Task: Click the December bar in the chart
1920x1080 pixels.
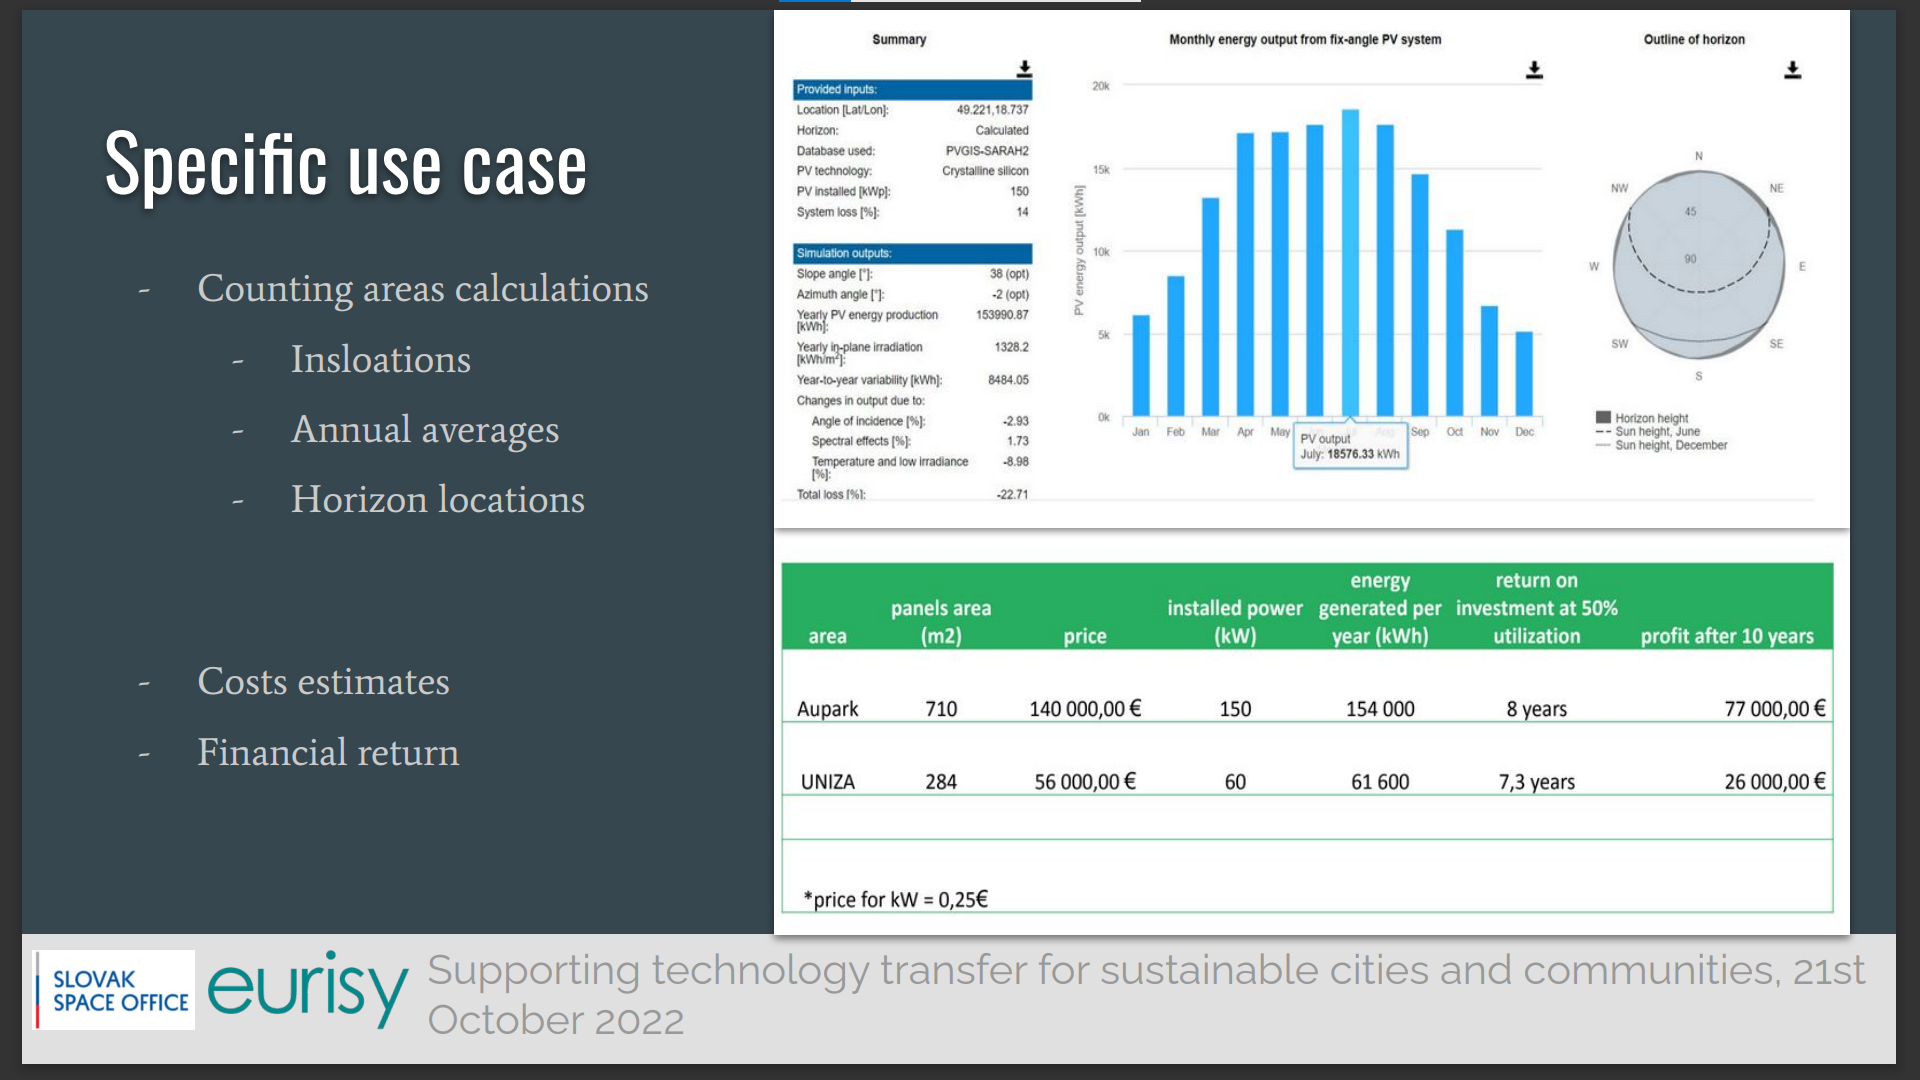Action: pos(1524,373)
